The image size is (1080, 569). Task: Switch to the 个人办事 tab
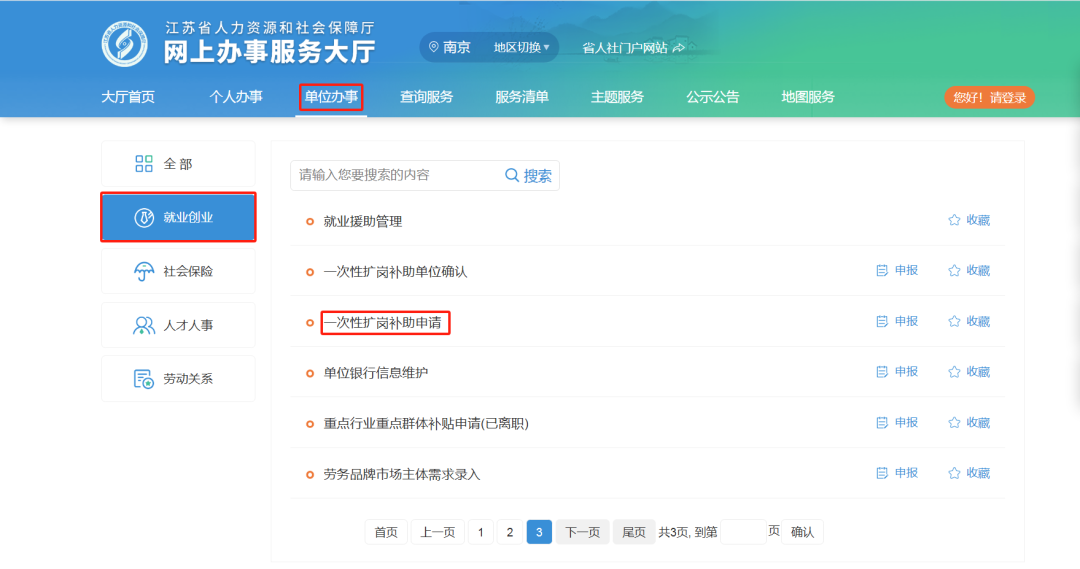(x=236, y=97)
